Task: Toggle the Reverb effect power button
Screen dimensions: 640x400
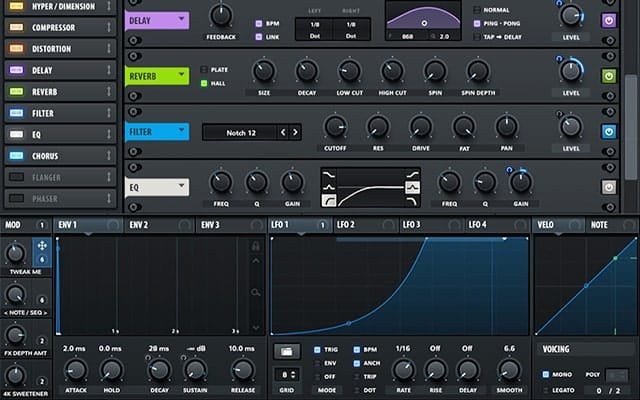Action: click(609, 76)
